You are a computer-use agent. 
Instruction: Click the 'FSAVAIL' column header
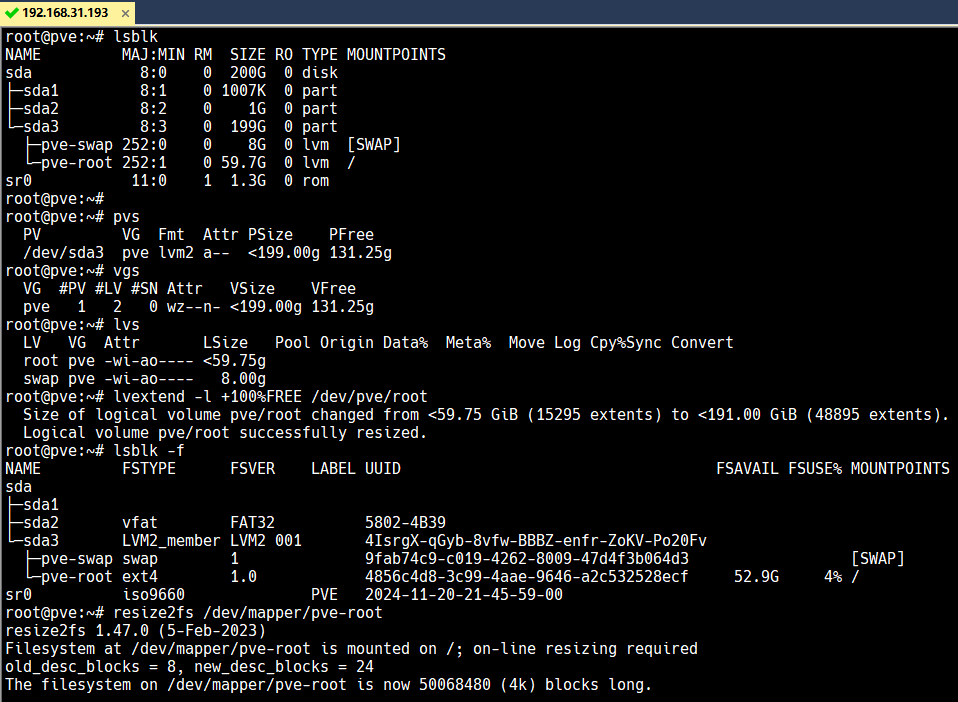pos(747,469)
